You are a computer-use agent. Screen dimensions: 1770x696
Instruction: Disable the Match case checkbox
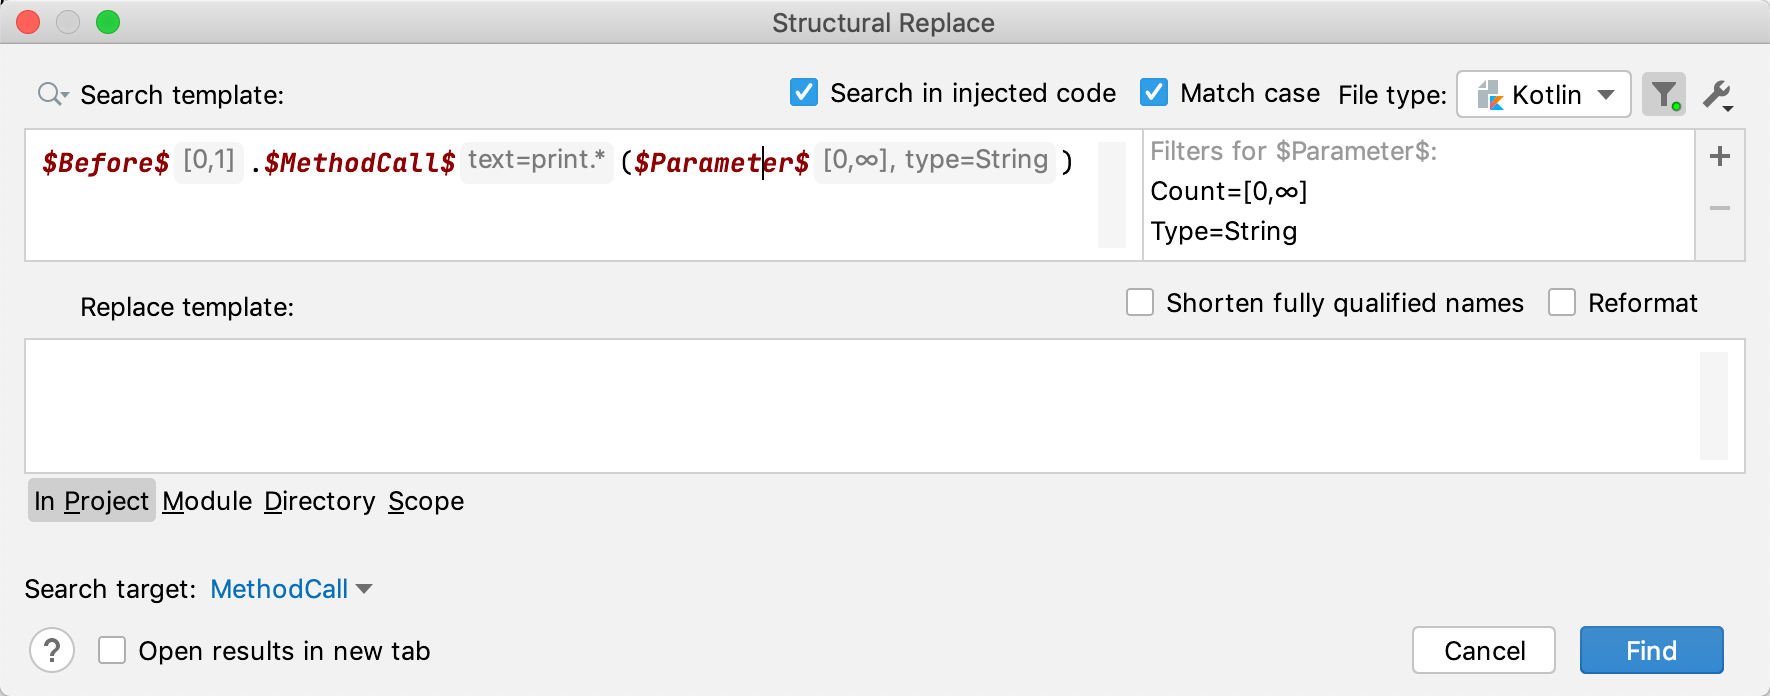pos(1153,92)
